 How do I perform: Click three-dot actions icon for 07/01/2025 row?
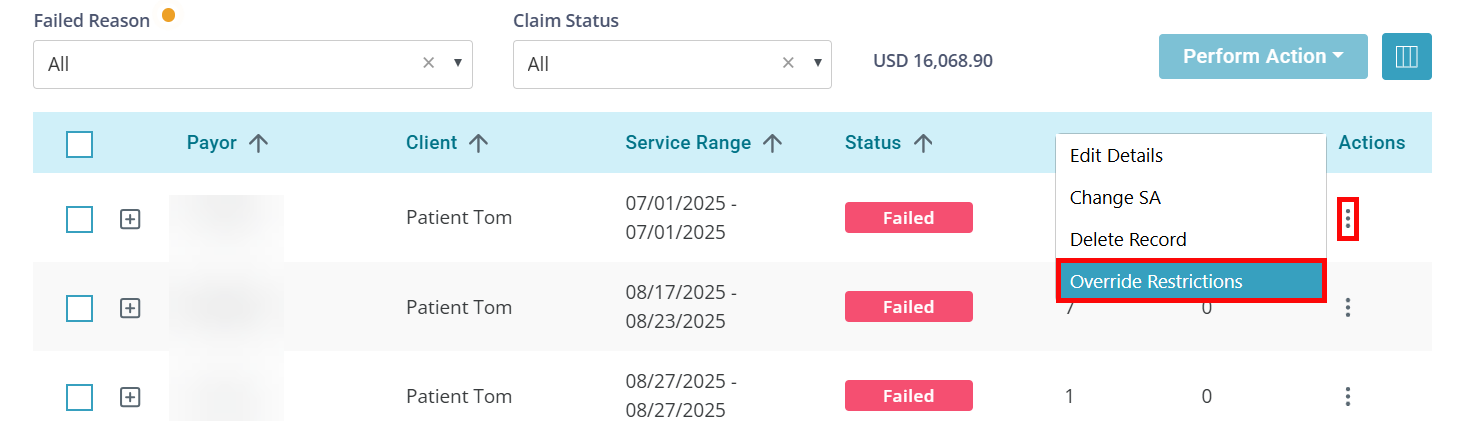point(1348,219)
